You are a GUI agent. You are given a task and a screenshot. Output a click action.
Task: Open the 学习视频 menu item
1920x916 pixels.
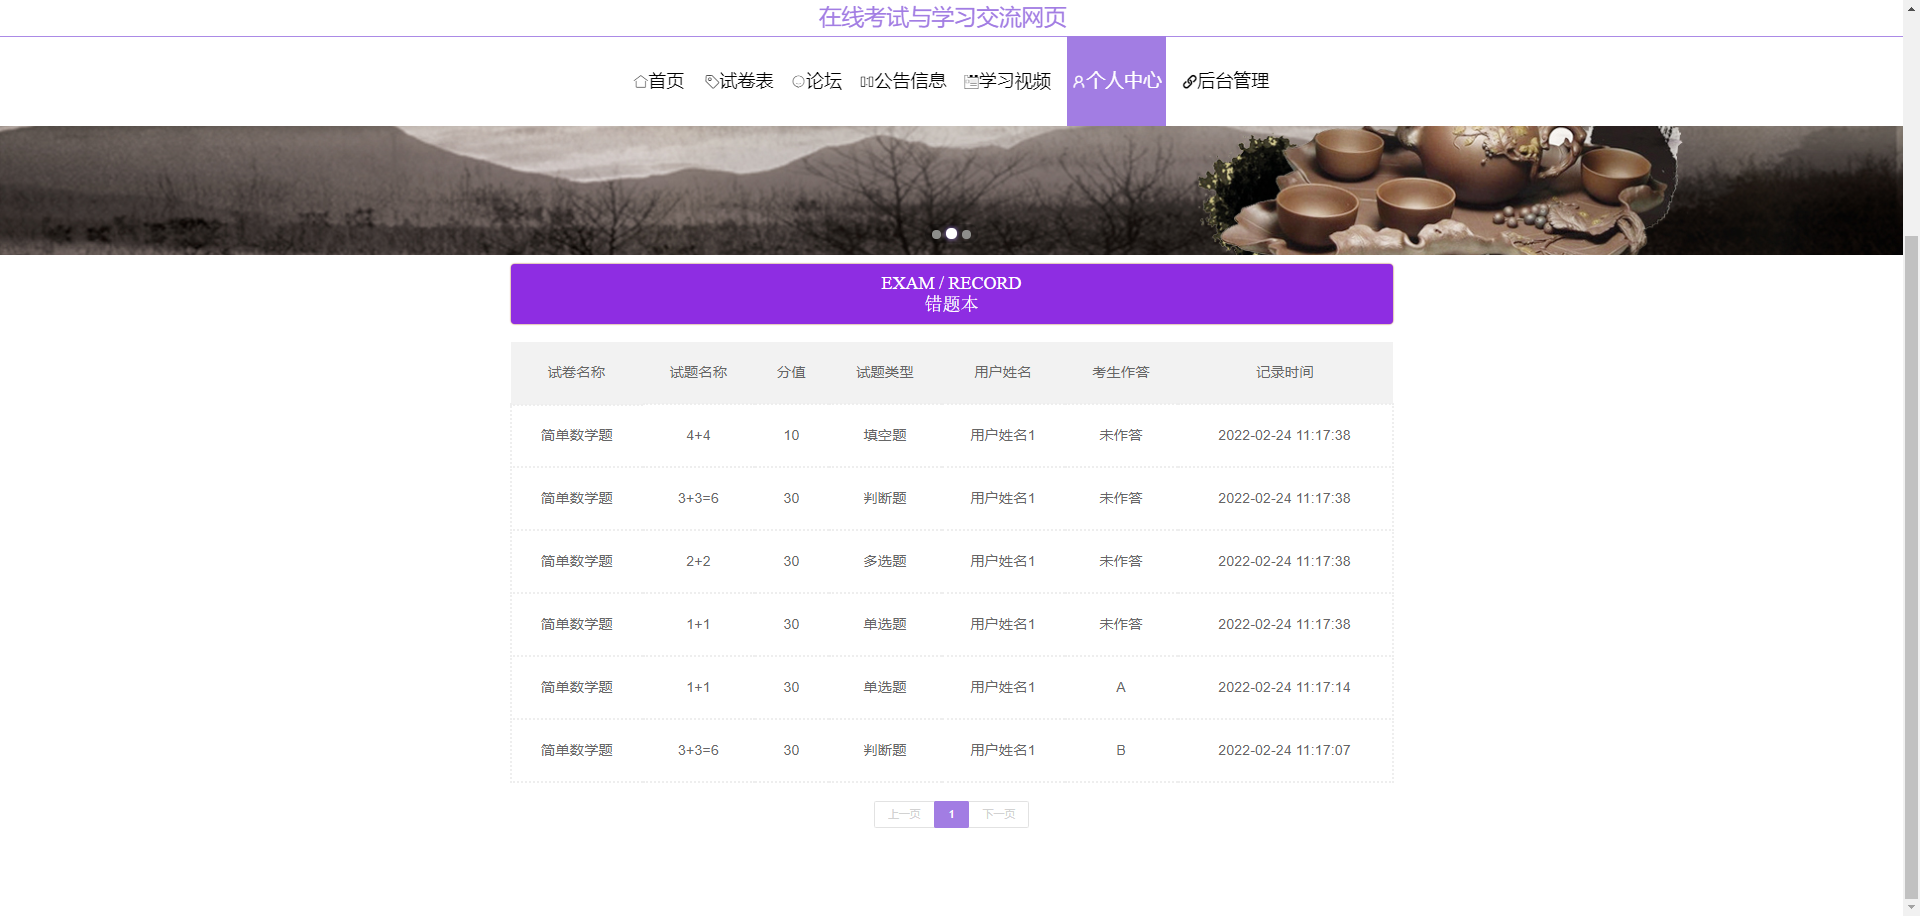1007,81
